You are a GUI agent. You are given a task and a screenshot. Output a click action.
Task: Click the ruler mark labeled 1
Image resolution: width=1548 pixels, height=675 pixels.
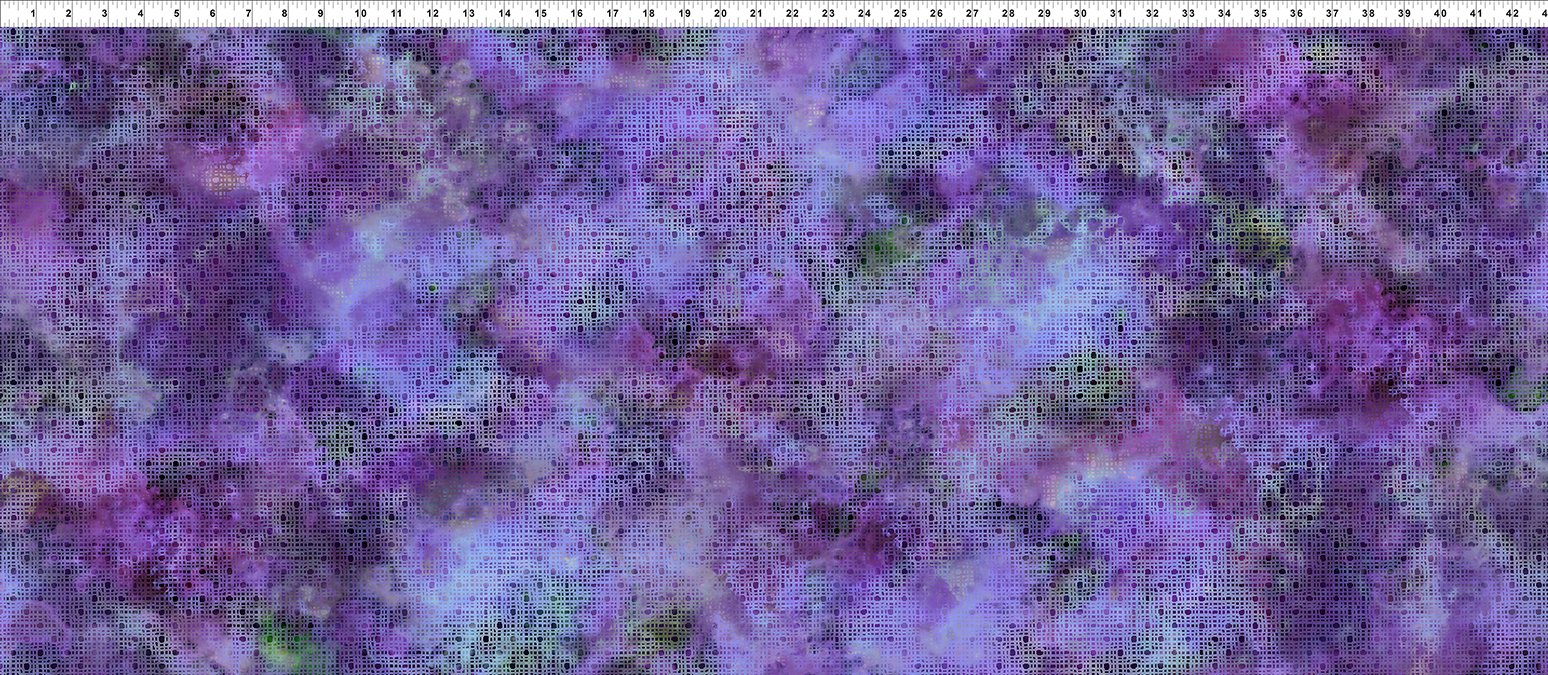pos(32,14)
